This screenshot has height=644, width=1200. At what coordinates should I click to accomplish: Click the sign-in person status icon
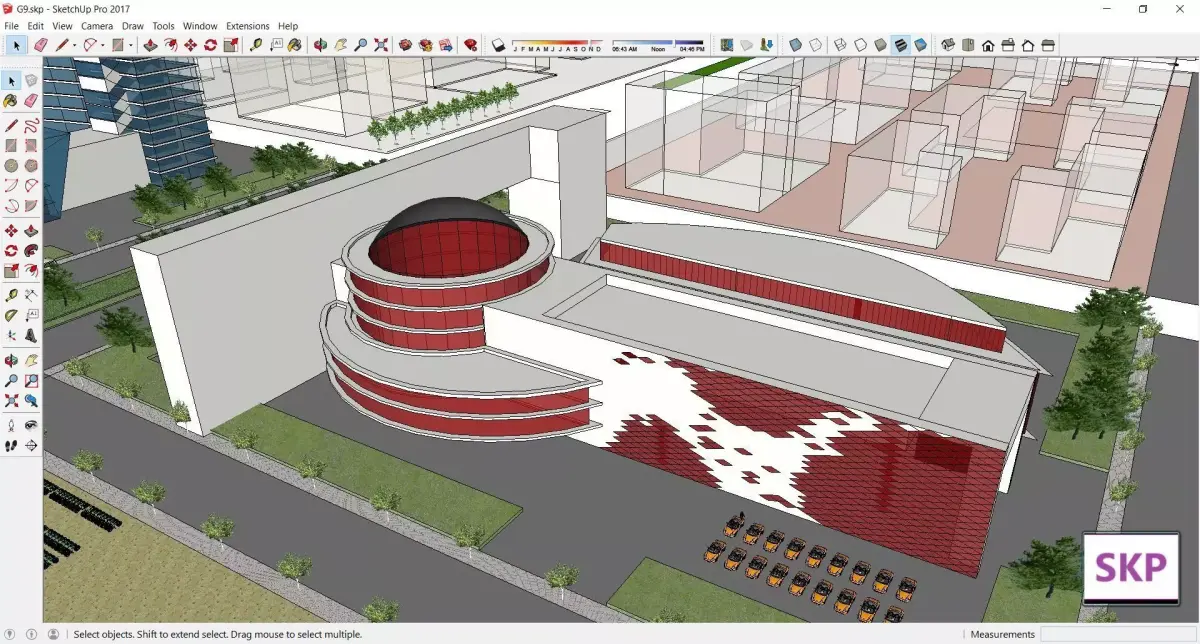click(52, 634)
